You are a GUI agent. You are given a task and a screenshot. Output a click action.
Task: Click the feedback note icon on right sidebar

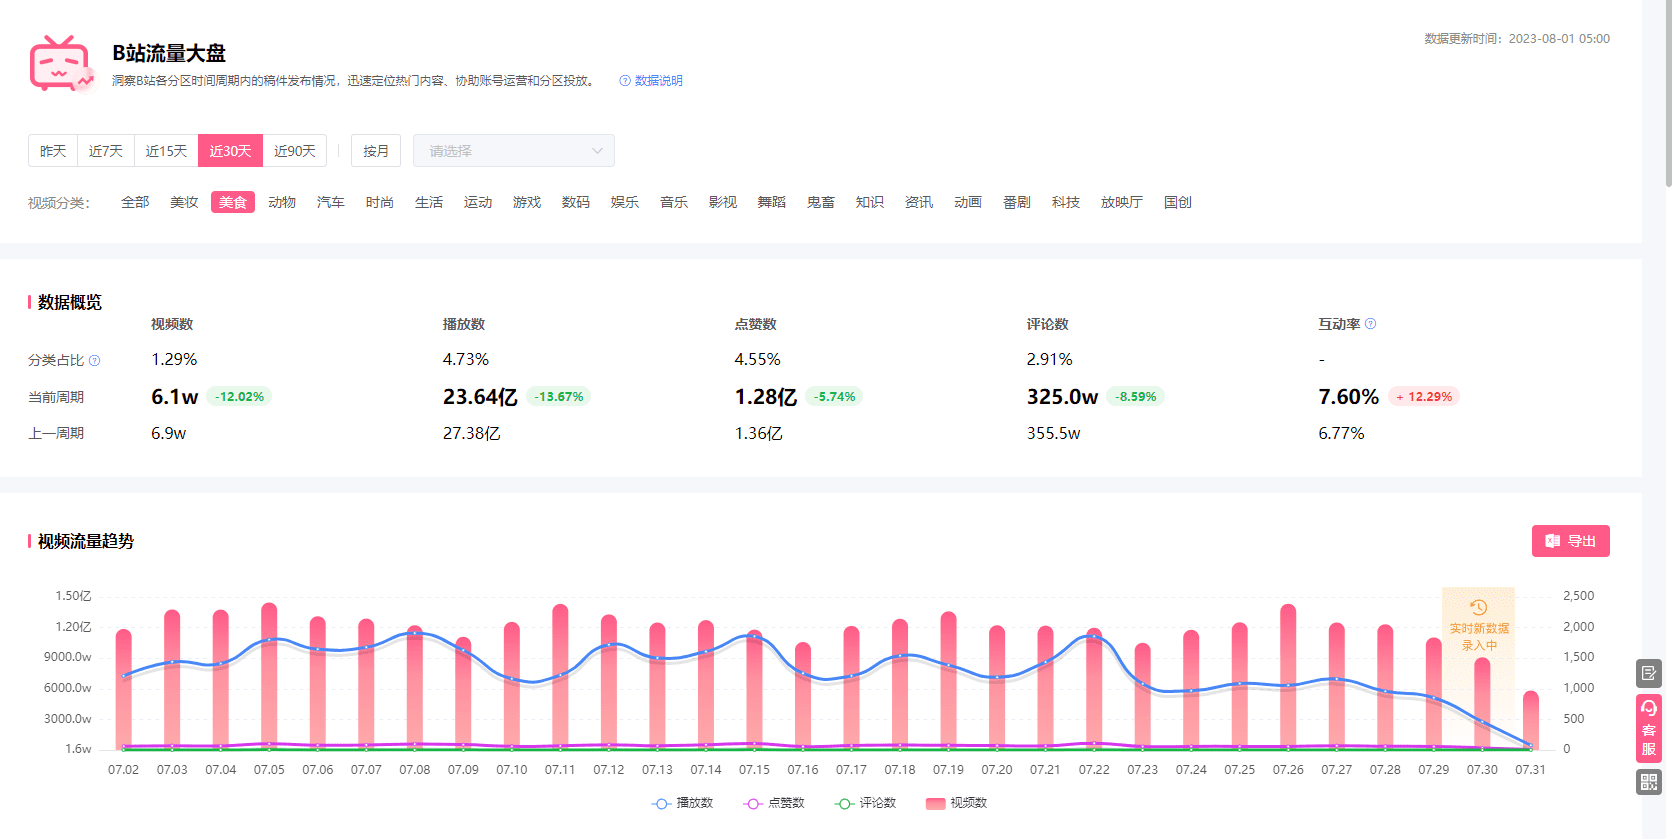pyautogui.click(x=1648, y=673)
